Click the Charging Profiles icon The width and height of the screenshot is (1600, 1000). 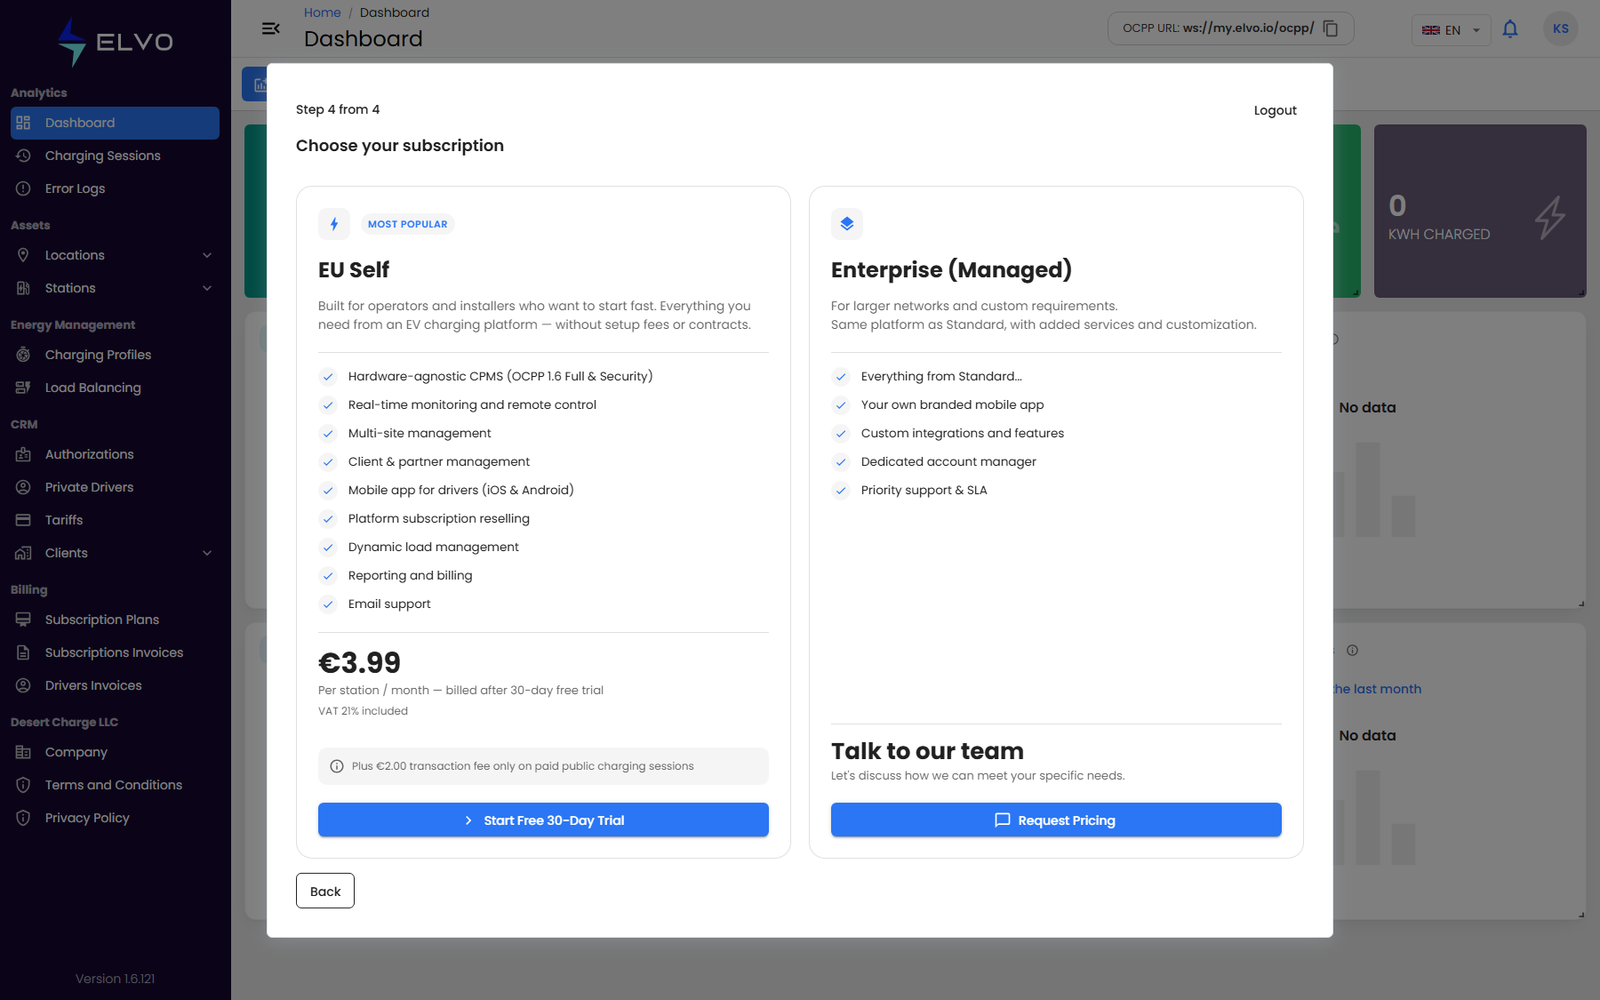click(x=23, y=355)
